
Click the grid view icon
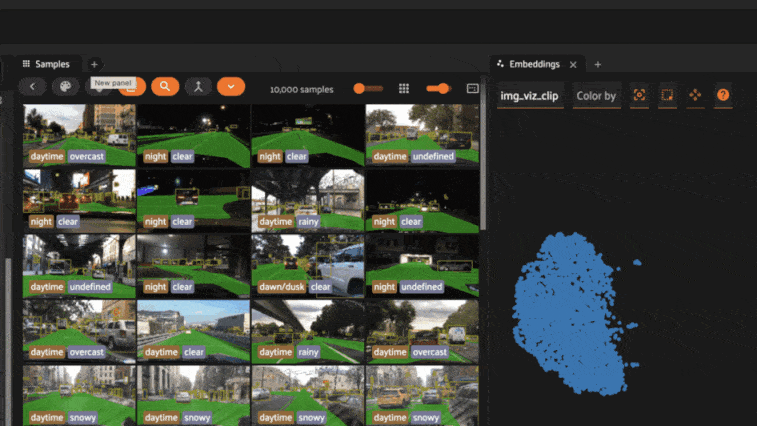(404, 88)
